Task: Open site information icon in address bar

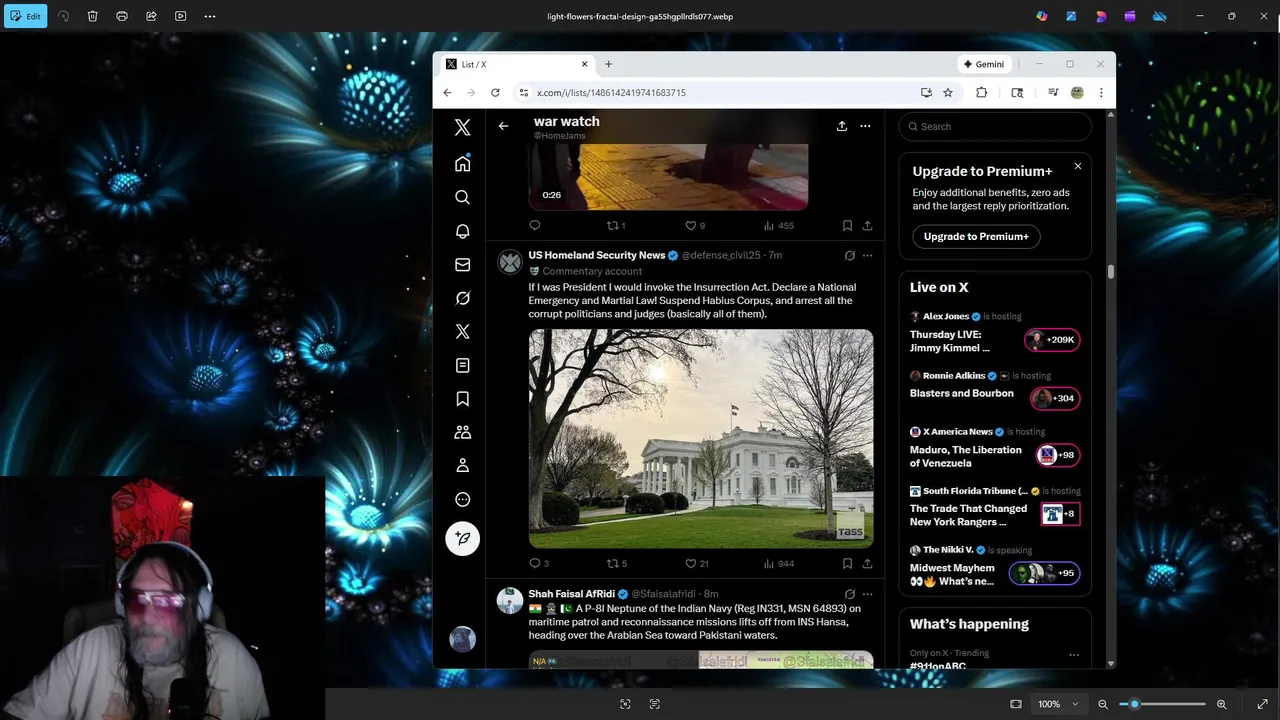Action: (523, 92)
